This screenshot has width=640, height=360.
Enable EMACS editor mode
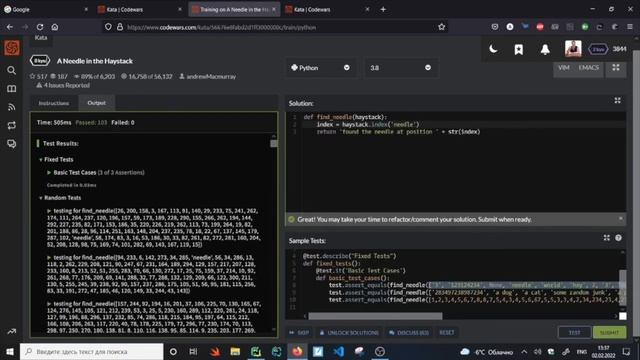(588, 68)
